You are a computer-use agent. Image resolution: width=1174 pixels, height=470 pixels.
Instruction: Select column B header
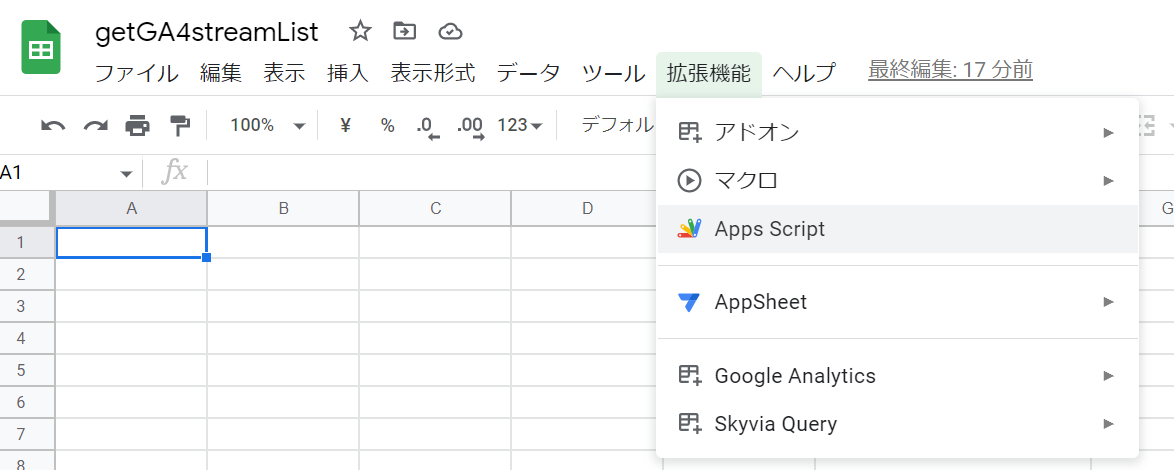pyautogui.click(x=283, y=209)
